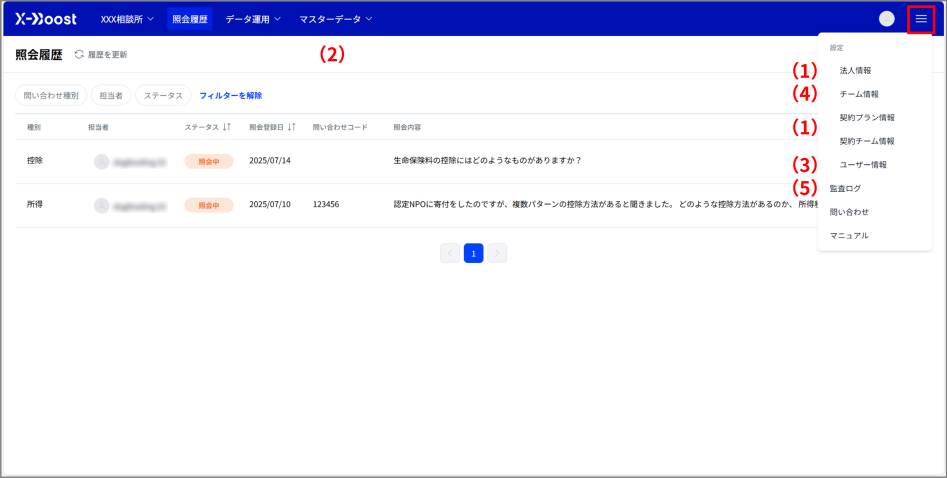Click the user avatar in header
The image size is (947, 478).
click(887, 19)
